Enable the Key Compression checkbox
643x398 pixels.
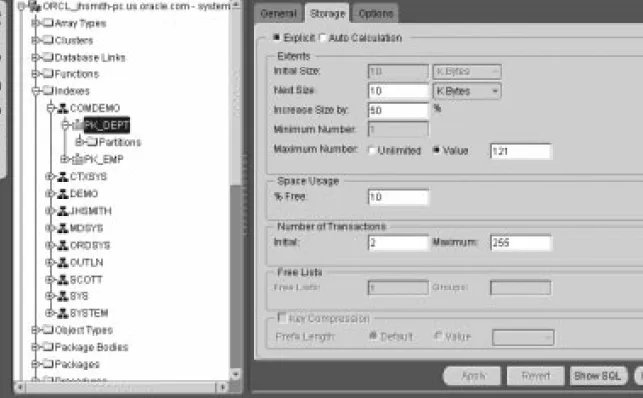coord(282,317)
